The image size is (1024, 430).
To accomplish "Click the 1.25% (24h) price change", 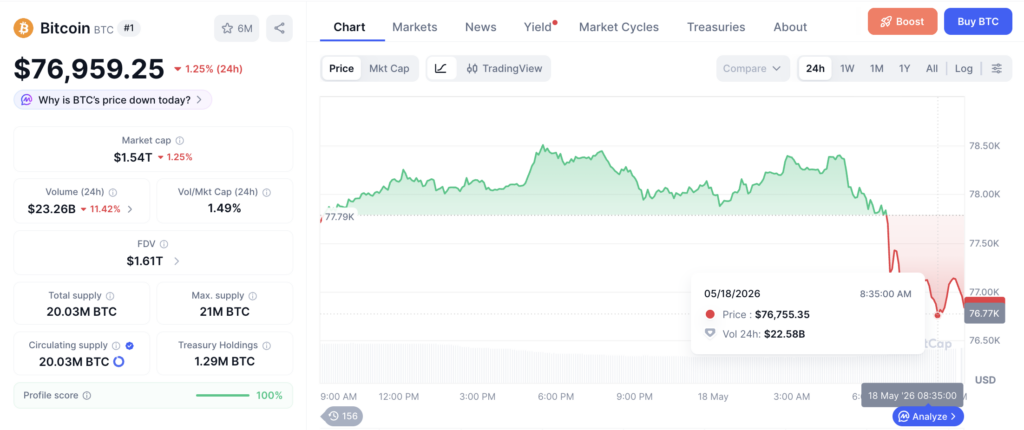I will pos(208,69).
